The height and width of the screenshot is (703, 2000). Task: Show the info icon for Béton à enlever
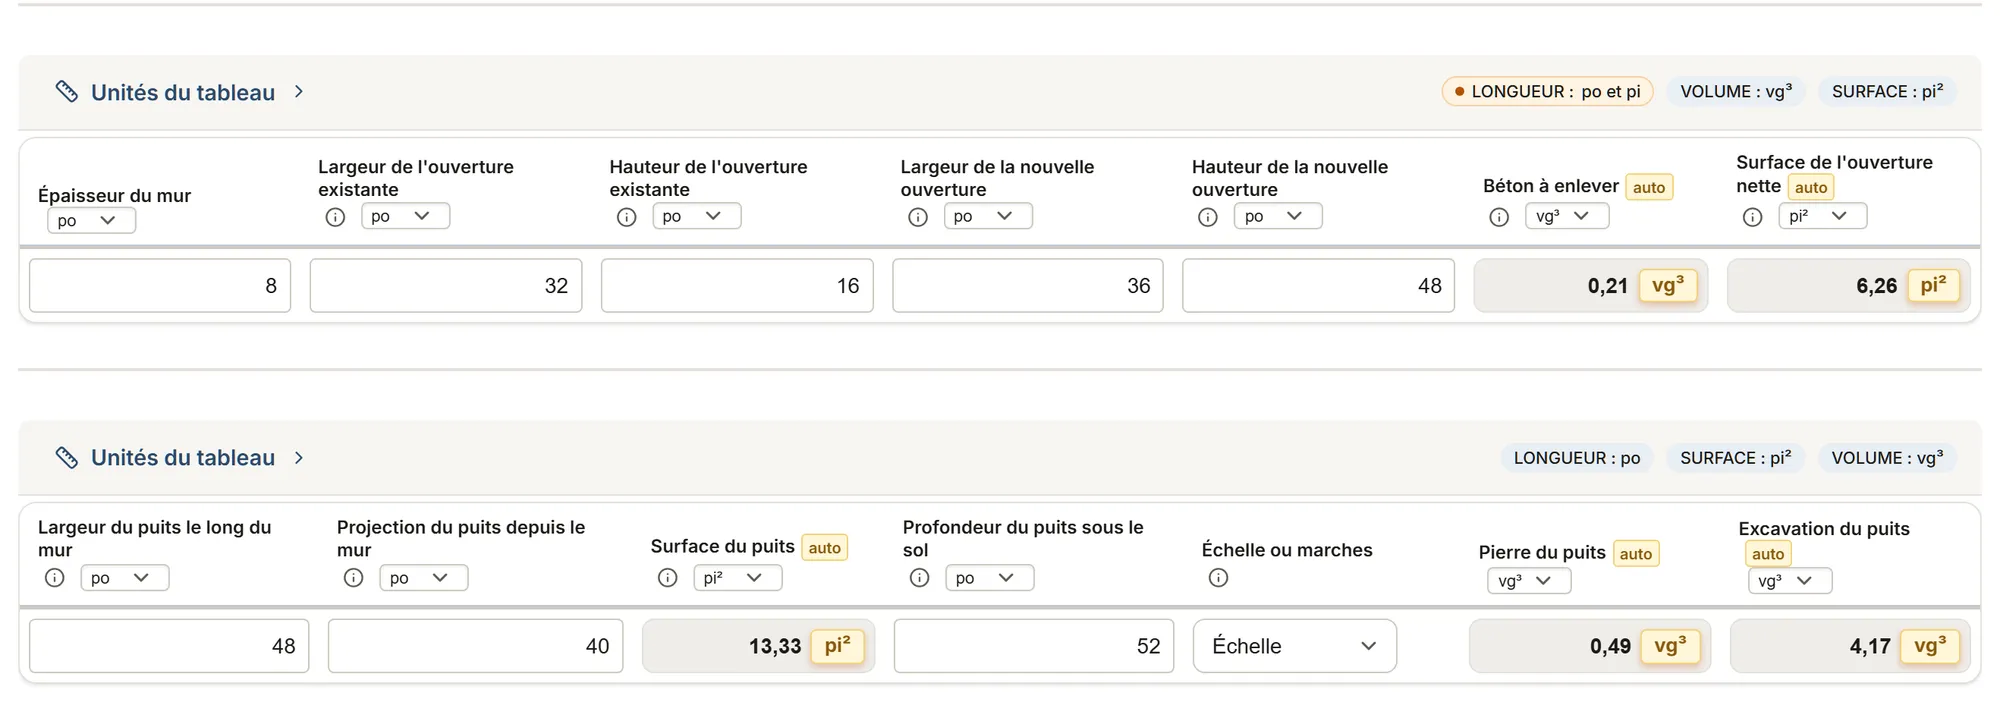pyautogui.click(x=1499, y=217)
